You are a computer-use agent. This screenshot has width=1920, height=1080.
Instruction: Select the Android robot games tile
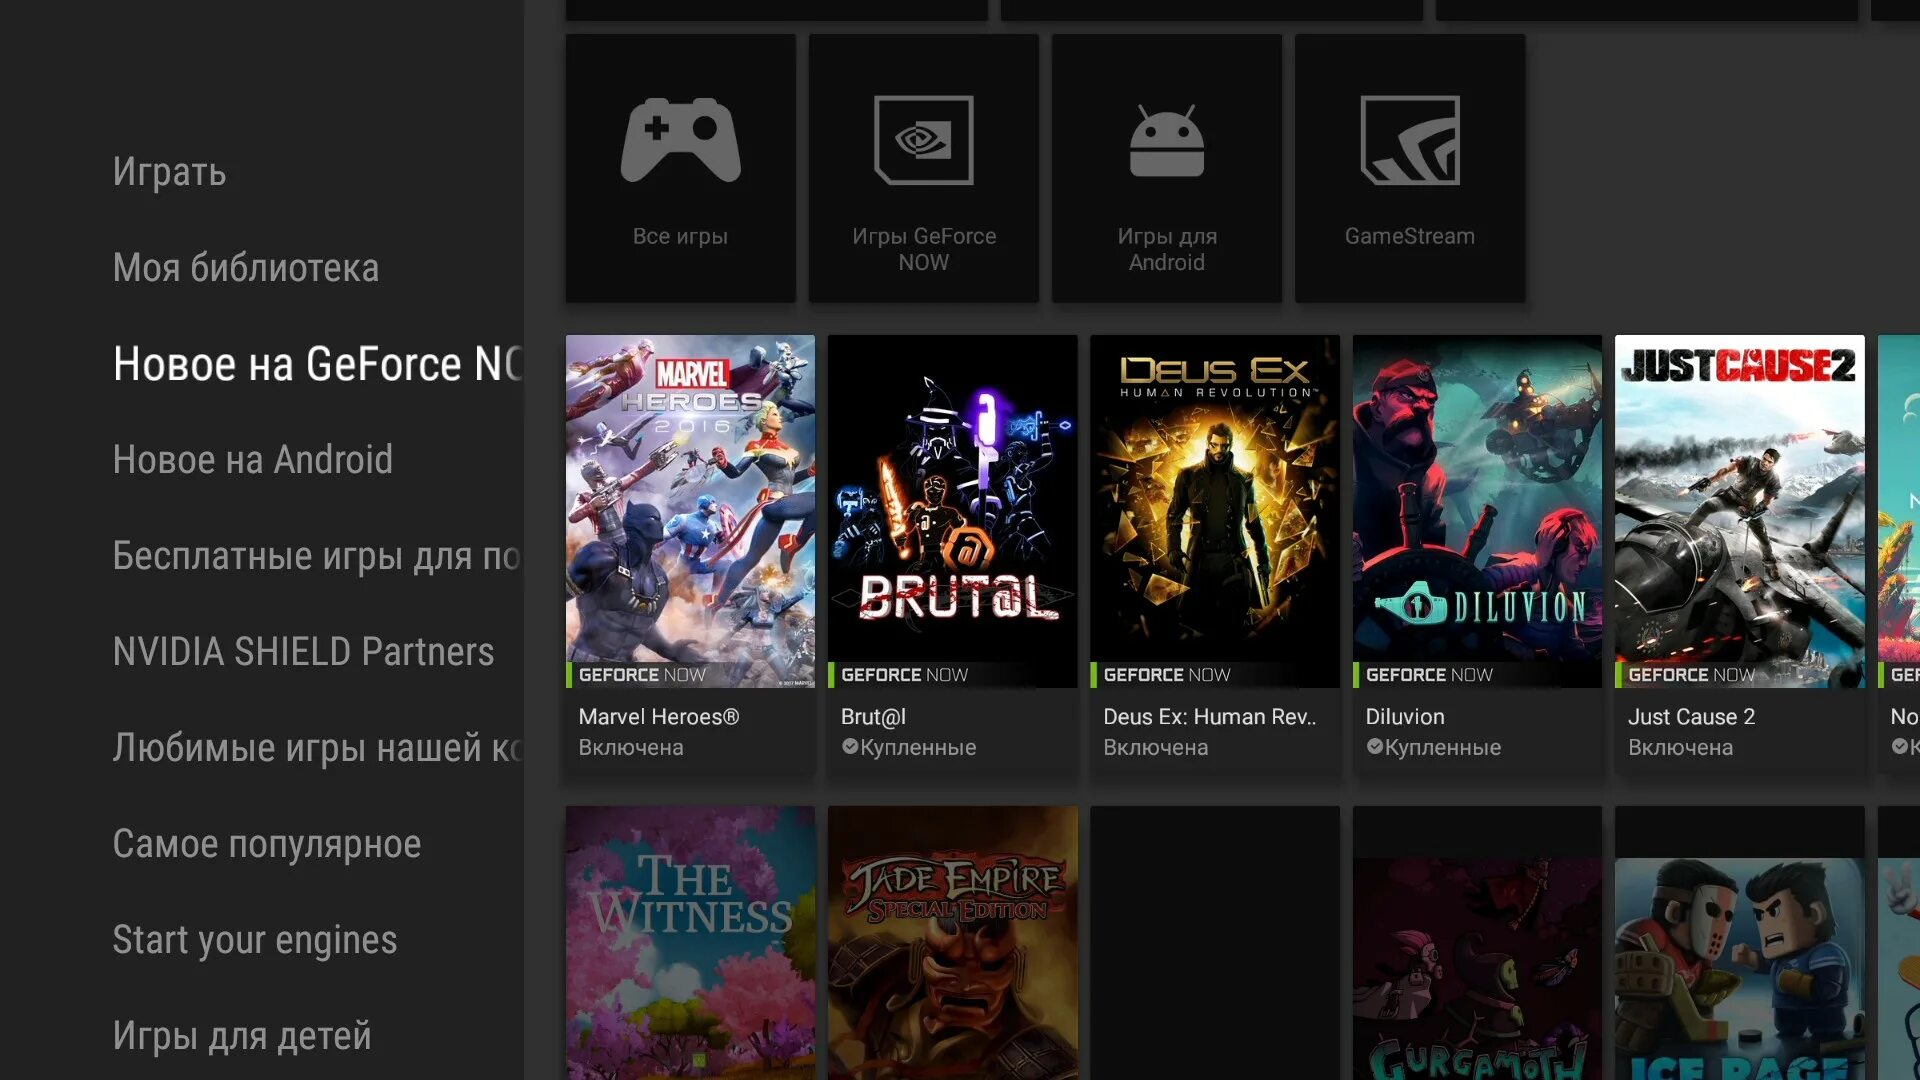[1166, 168]
